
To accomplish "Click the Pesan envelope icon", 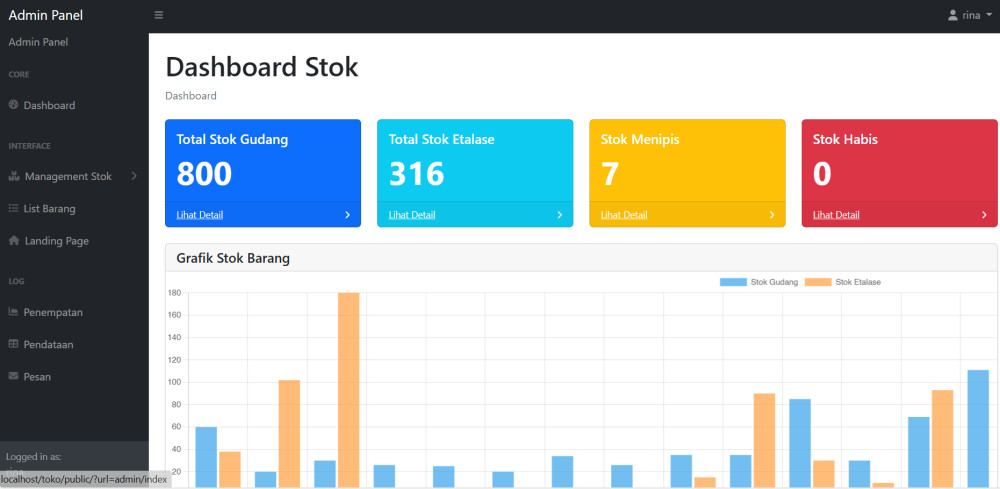I will (x=14, y=376).
